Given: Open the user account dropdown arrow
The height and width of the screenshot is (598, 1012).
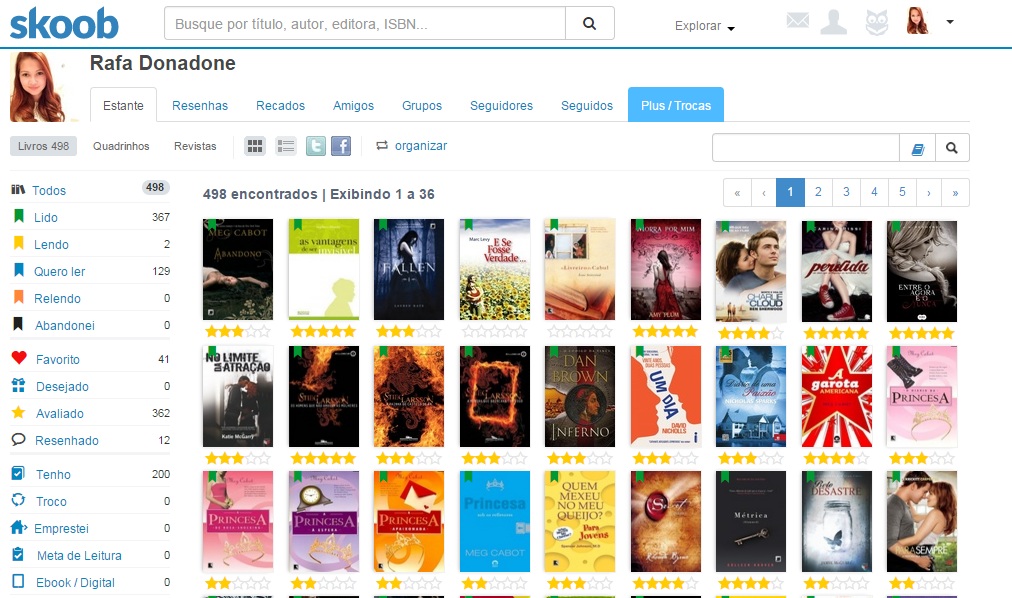Looking at the screenshot, I should 949,21.
